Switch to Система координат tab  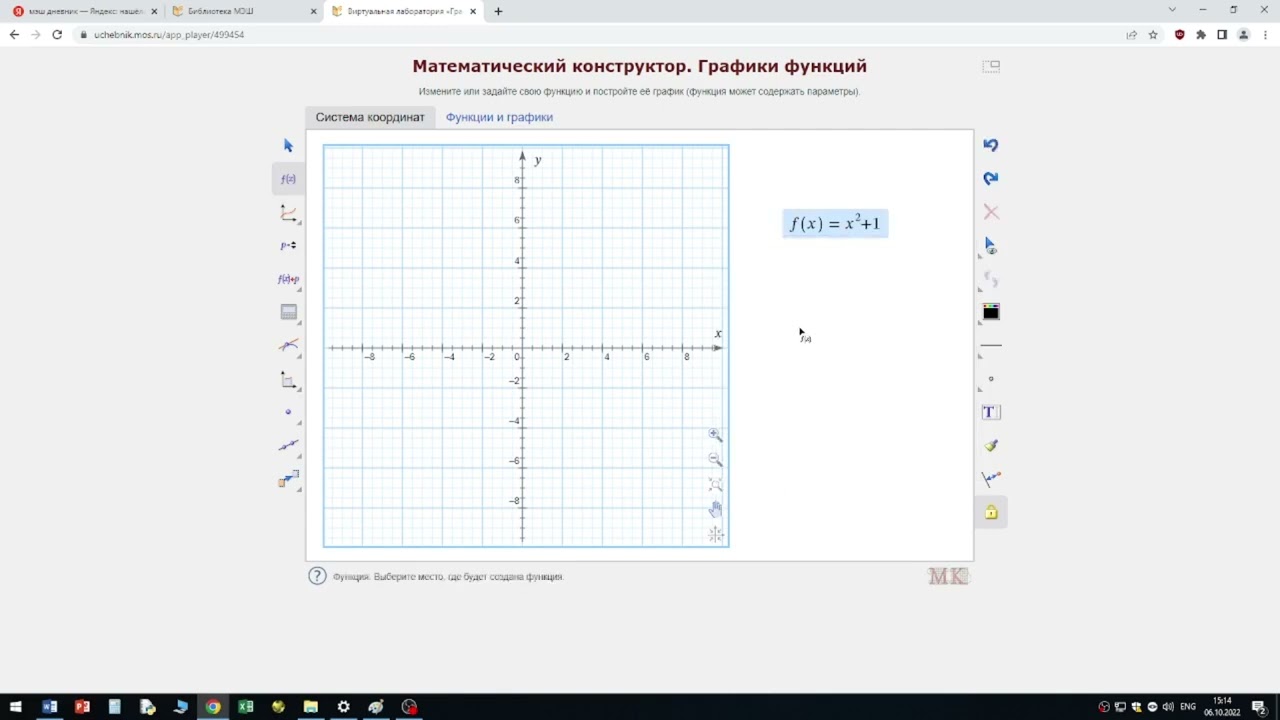(x=370, y=117)
